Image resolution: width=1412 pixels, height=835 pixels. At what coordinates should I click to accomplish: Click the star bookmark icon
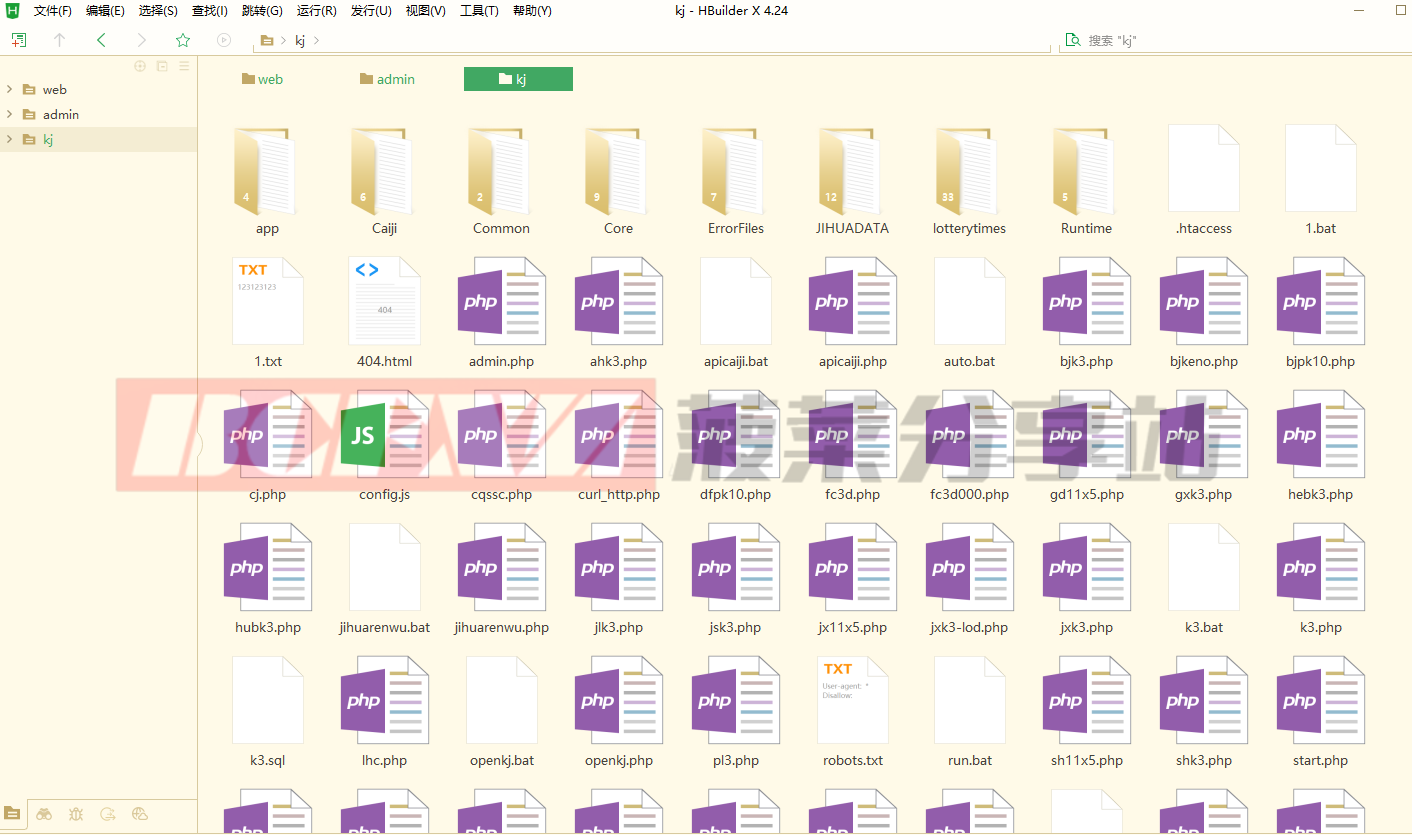click(x=183, y=40)
